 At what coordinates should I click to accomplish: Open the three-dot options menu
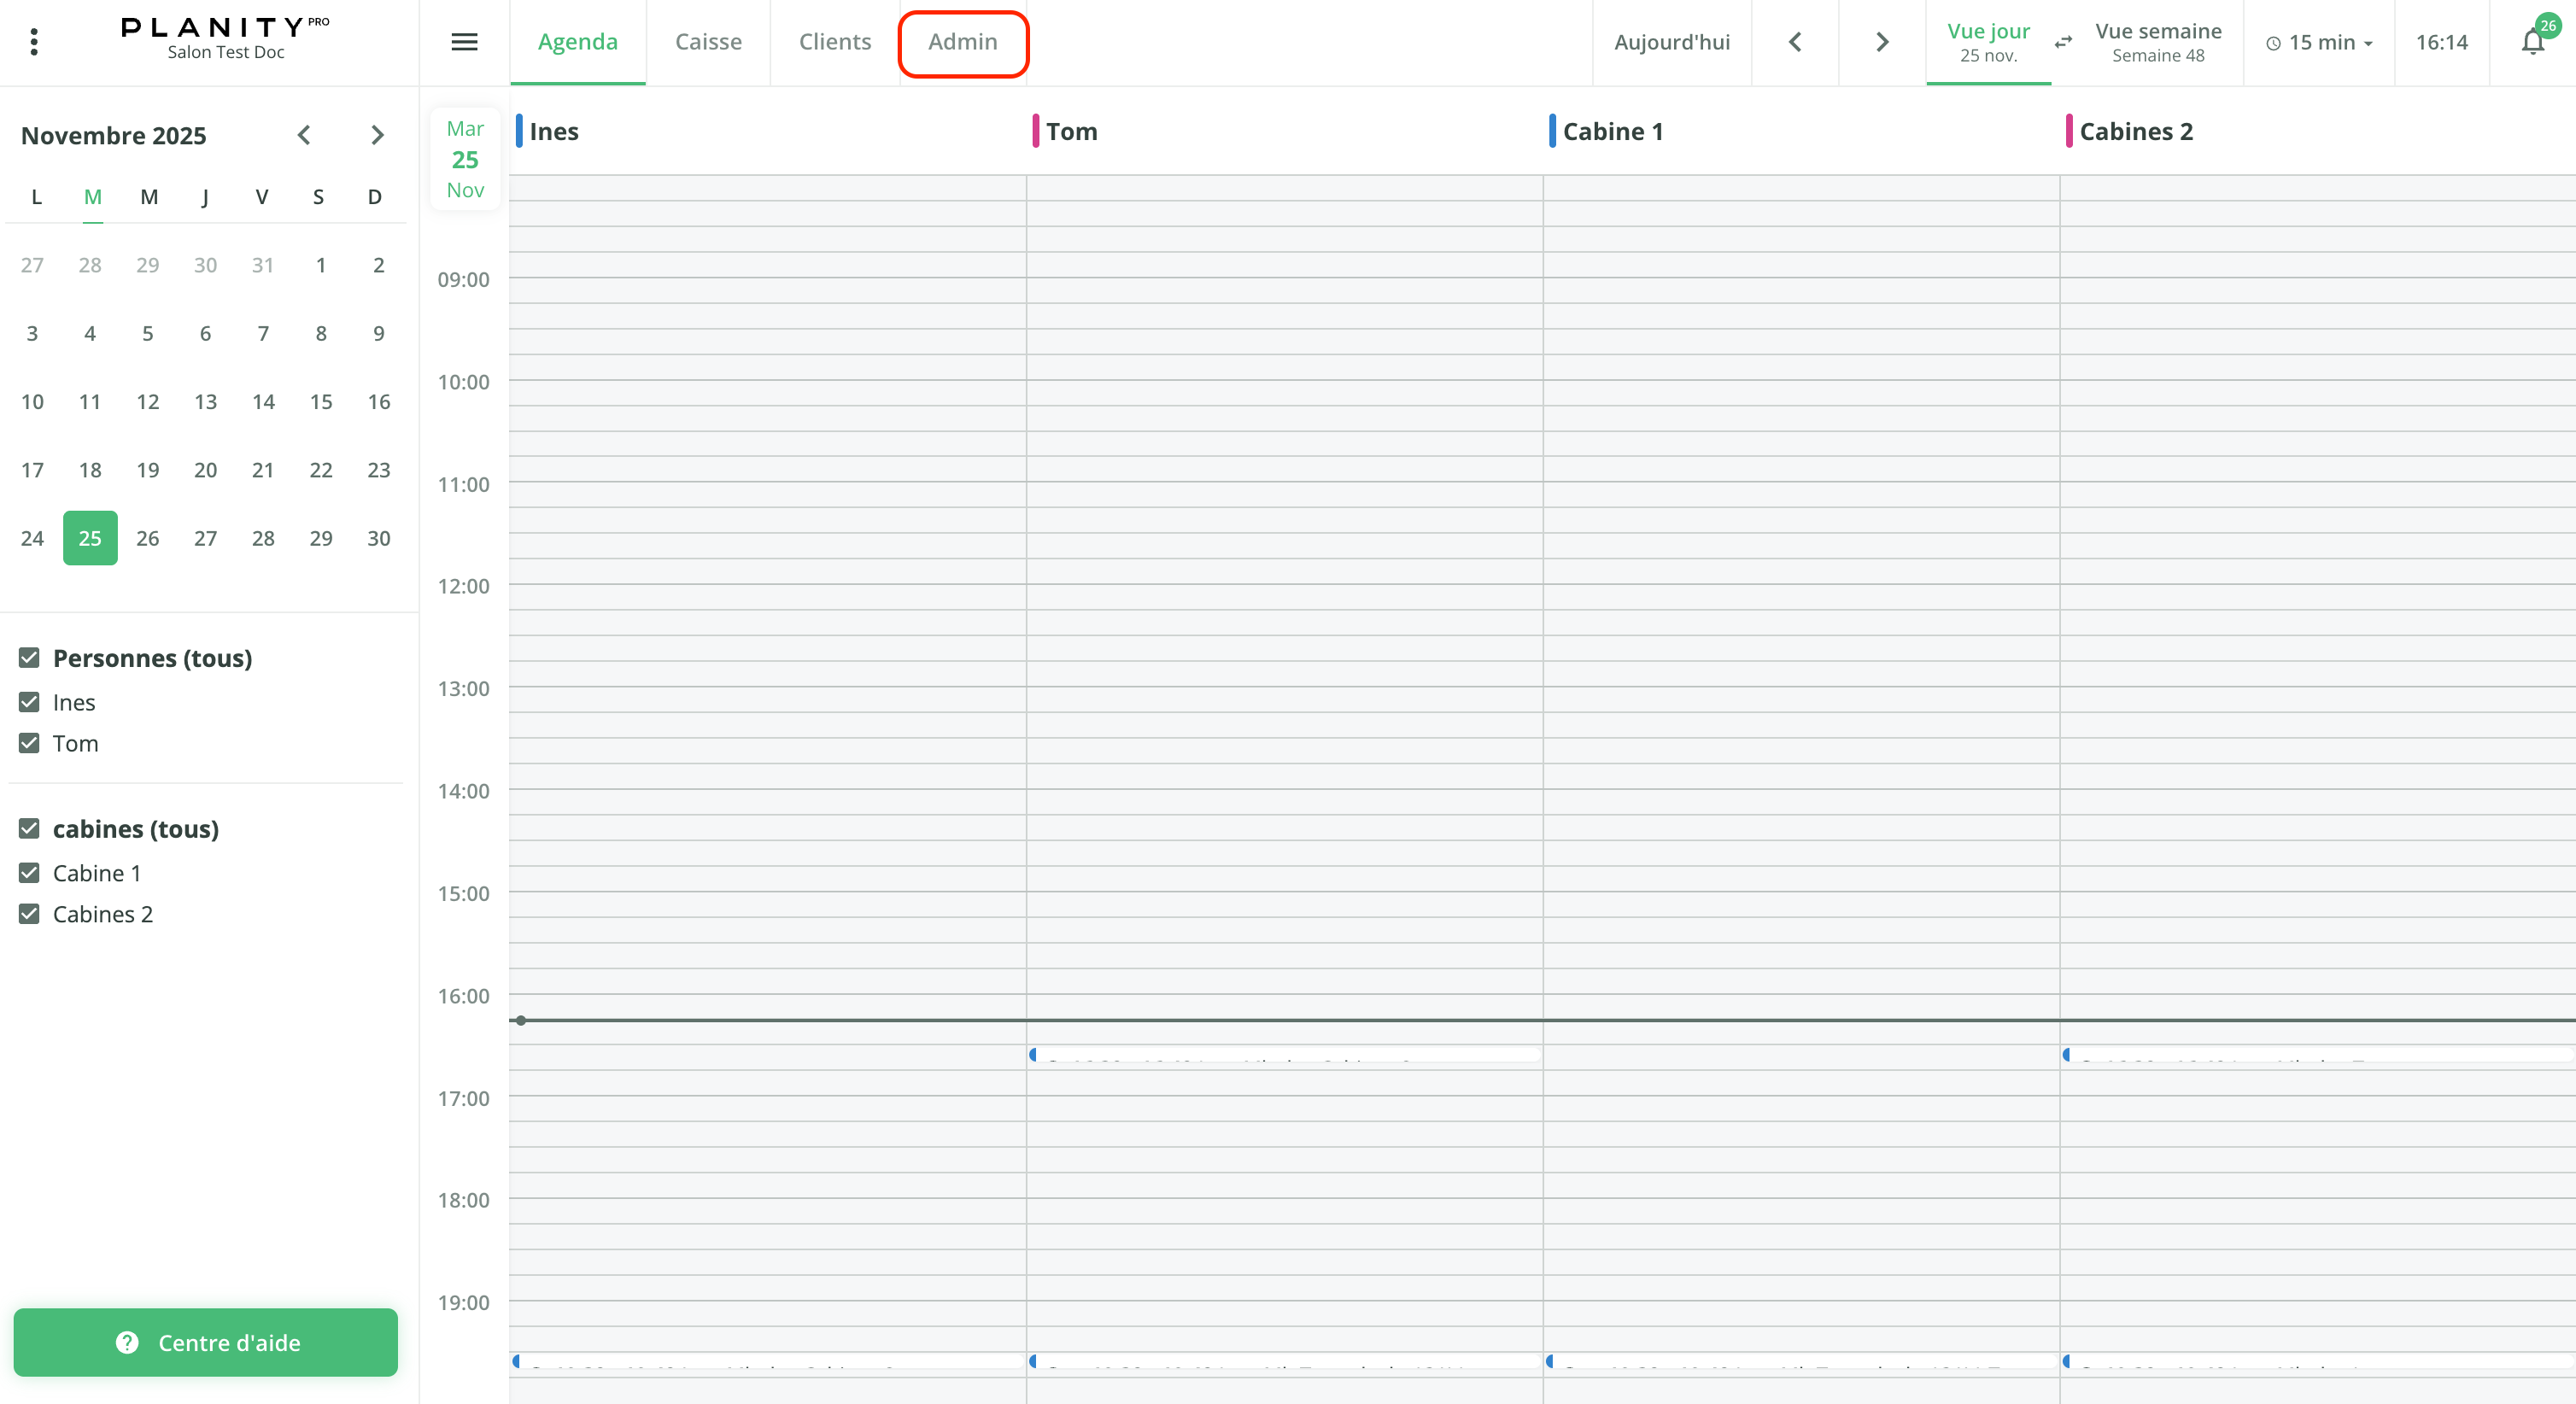(x=34, y=42)
